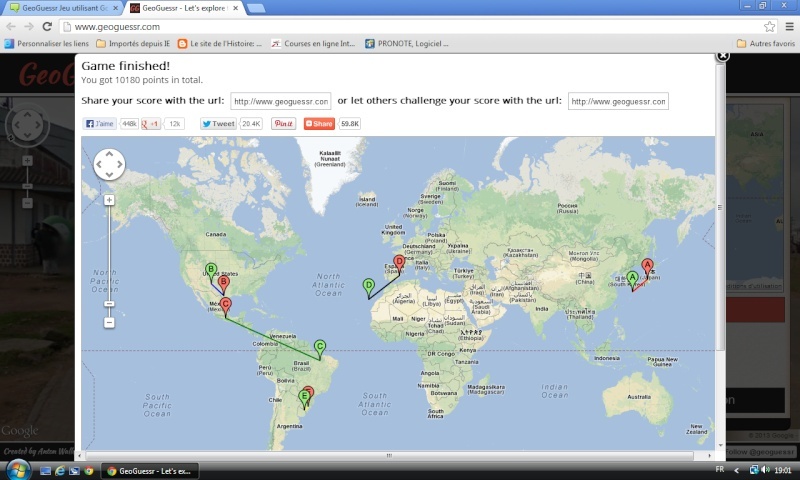The height and width of the screenshot is (480, 800).
Task: Click Street View pan control in background page
Action: point(27,125)
